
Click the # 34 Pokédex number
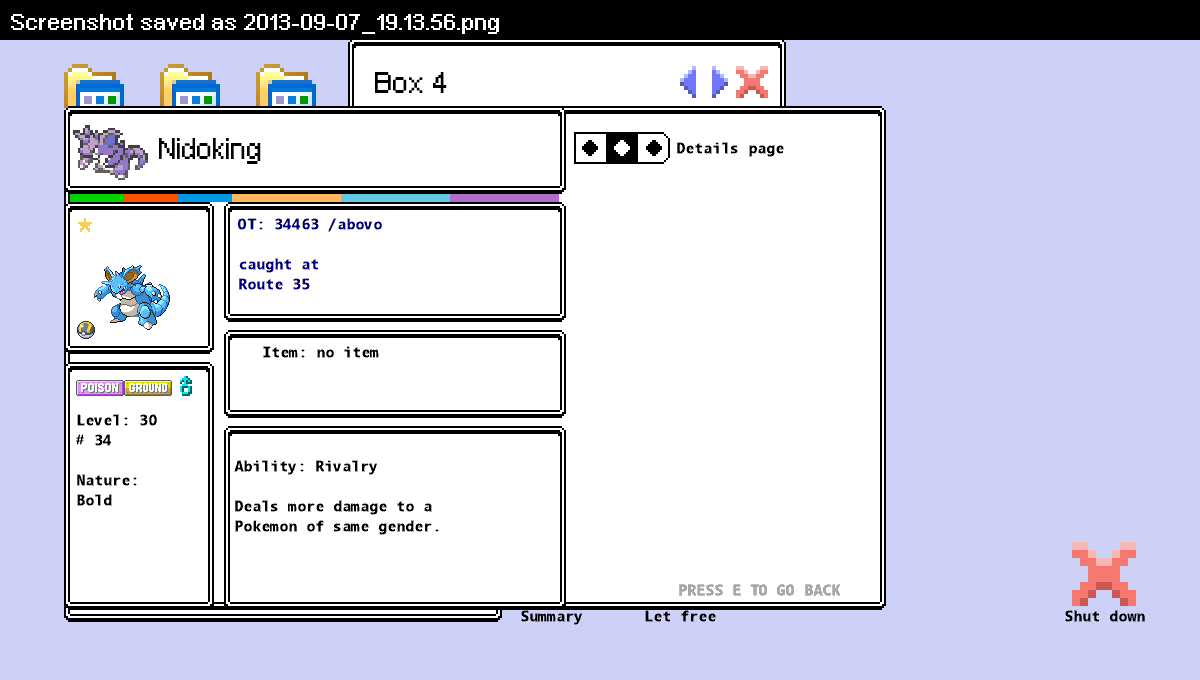[x=94, y=441]
